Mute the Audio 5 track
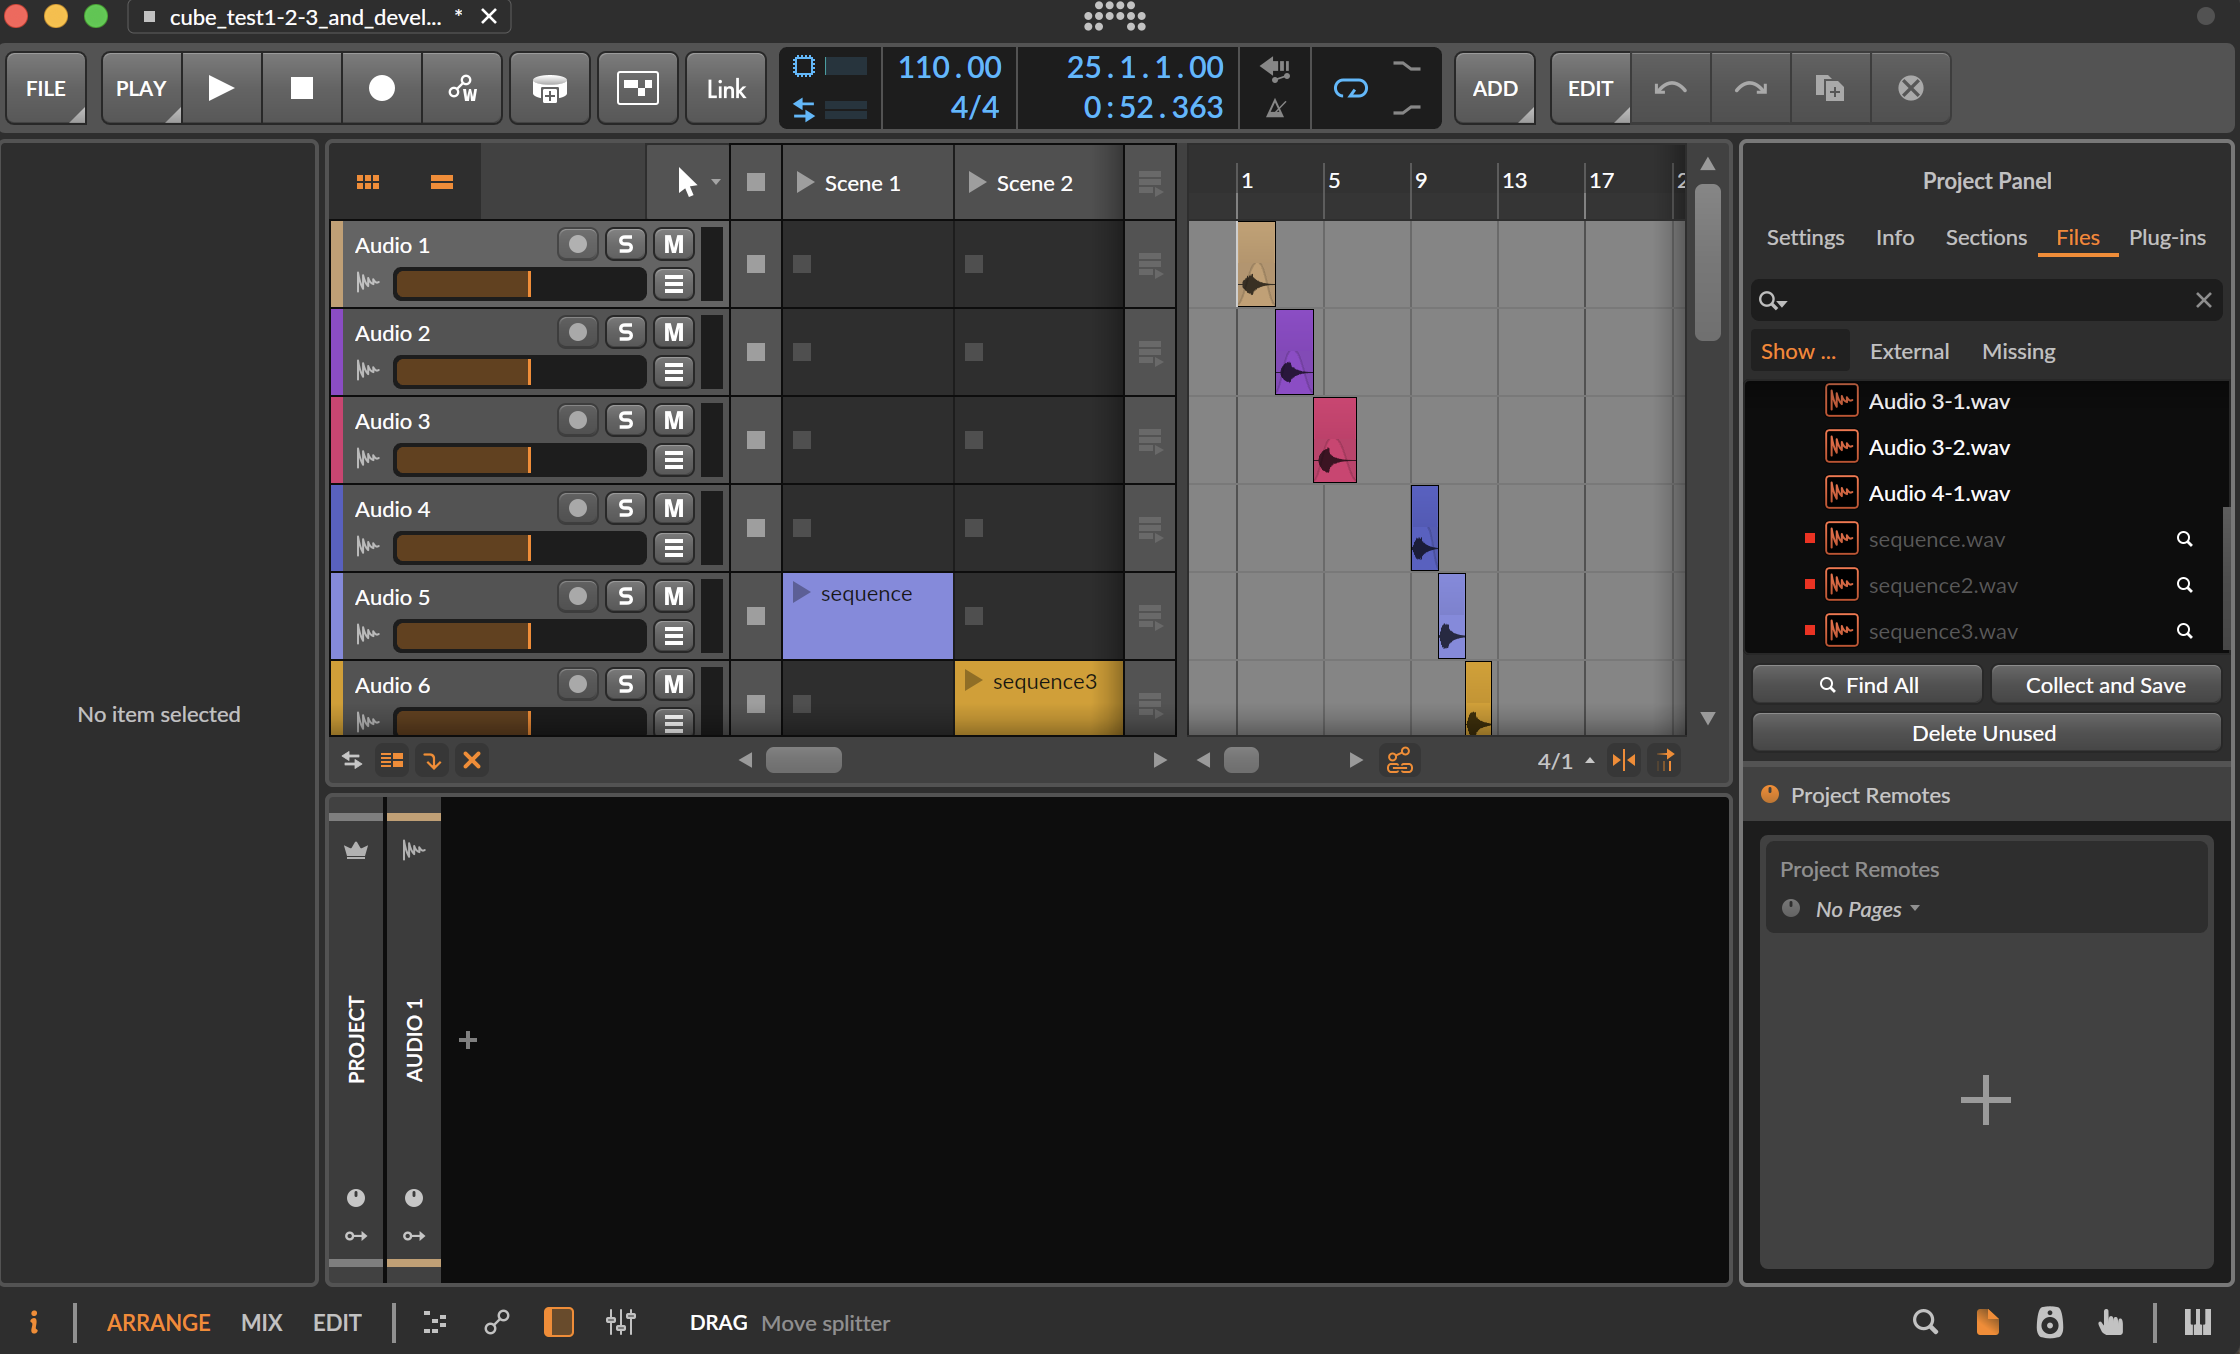 pyautogui.click(x=674, y=596)
